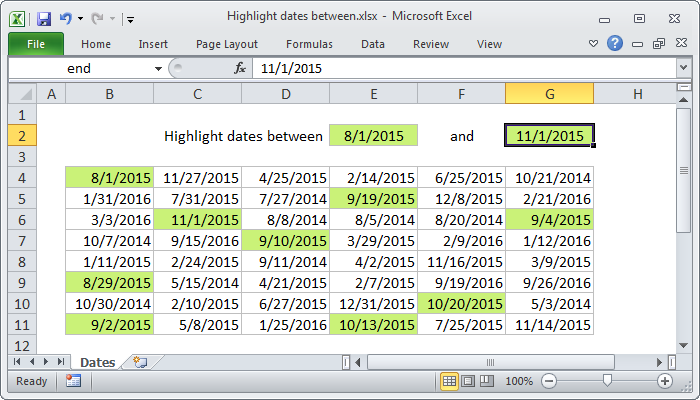Switch to Page Layout view button

click(x=469, y=381)
